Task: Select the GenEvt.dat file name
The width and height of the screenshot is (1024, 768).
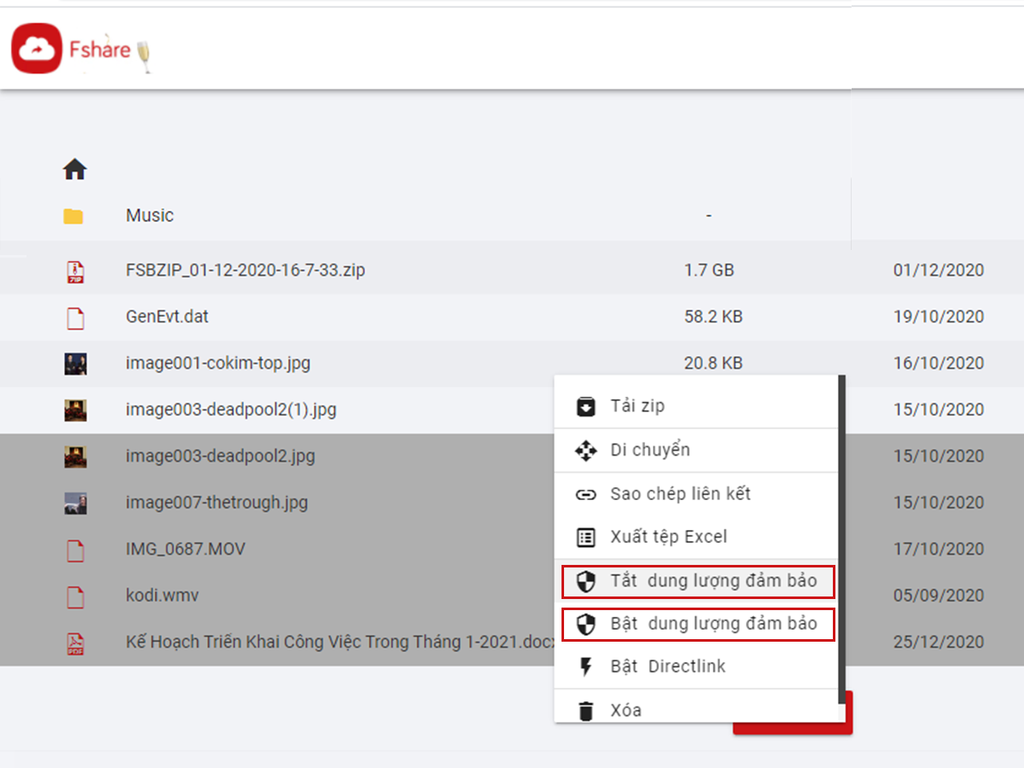Action: point(167,317)
